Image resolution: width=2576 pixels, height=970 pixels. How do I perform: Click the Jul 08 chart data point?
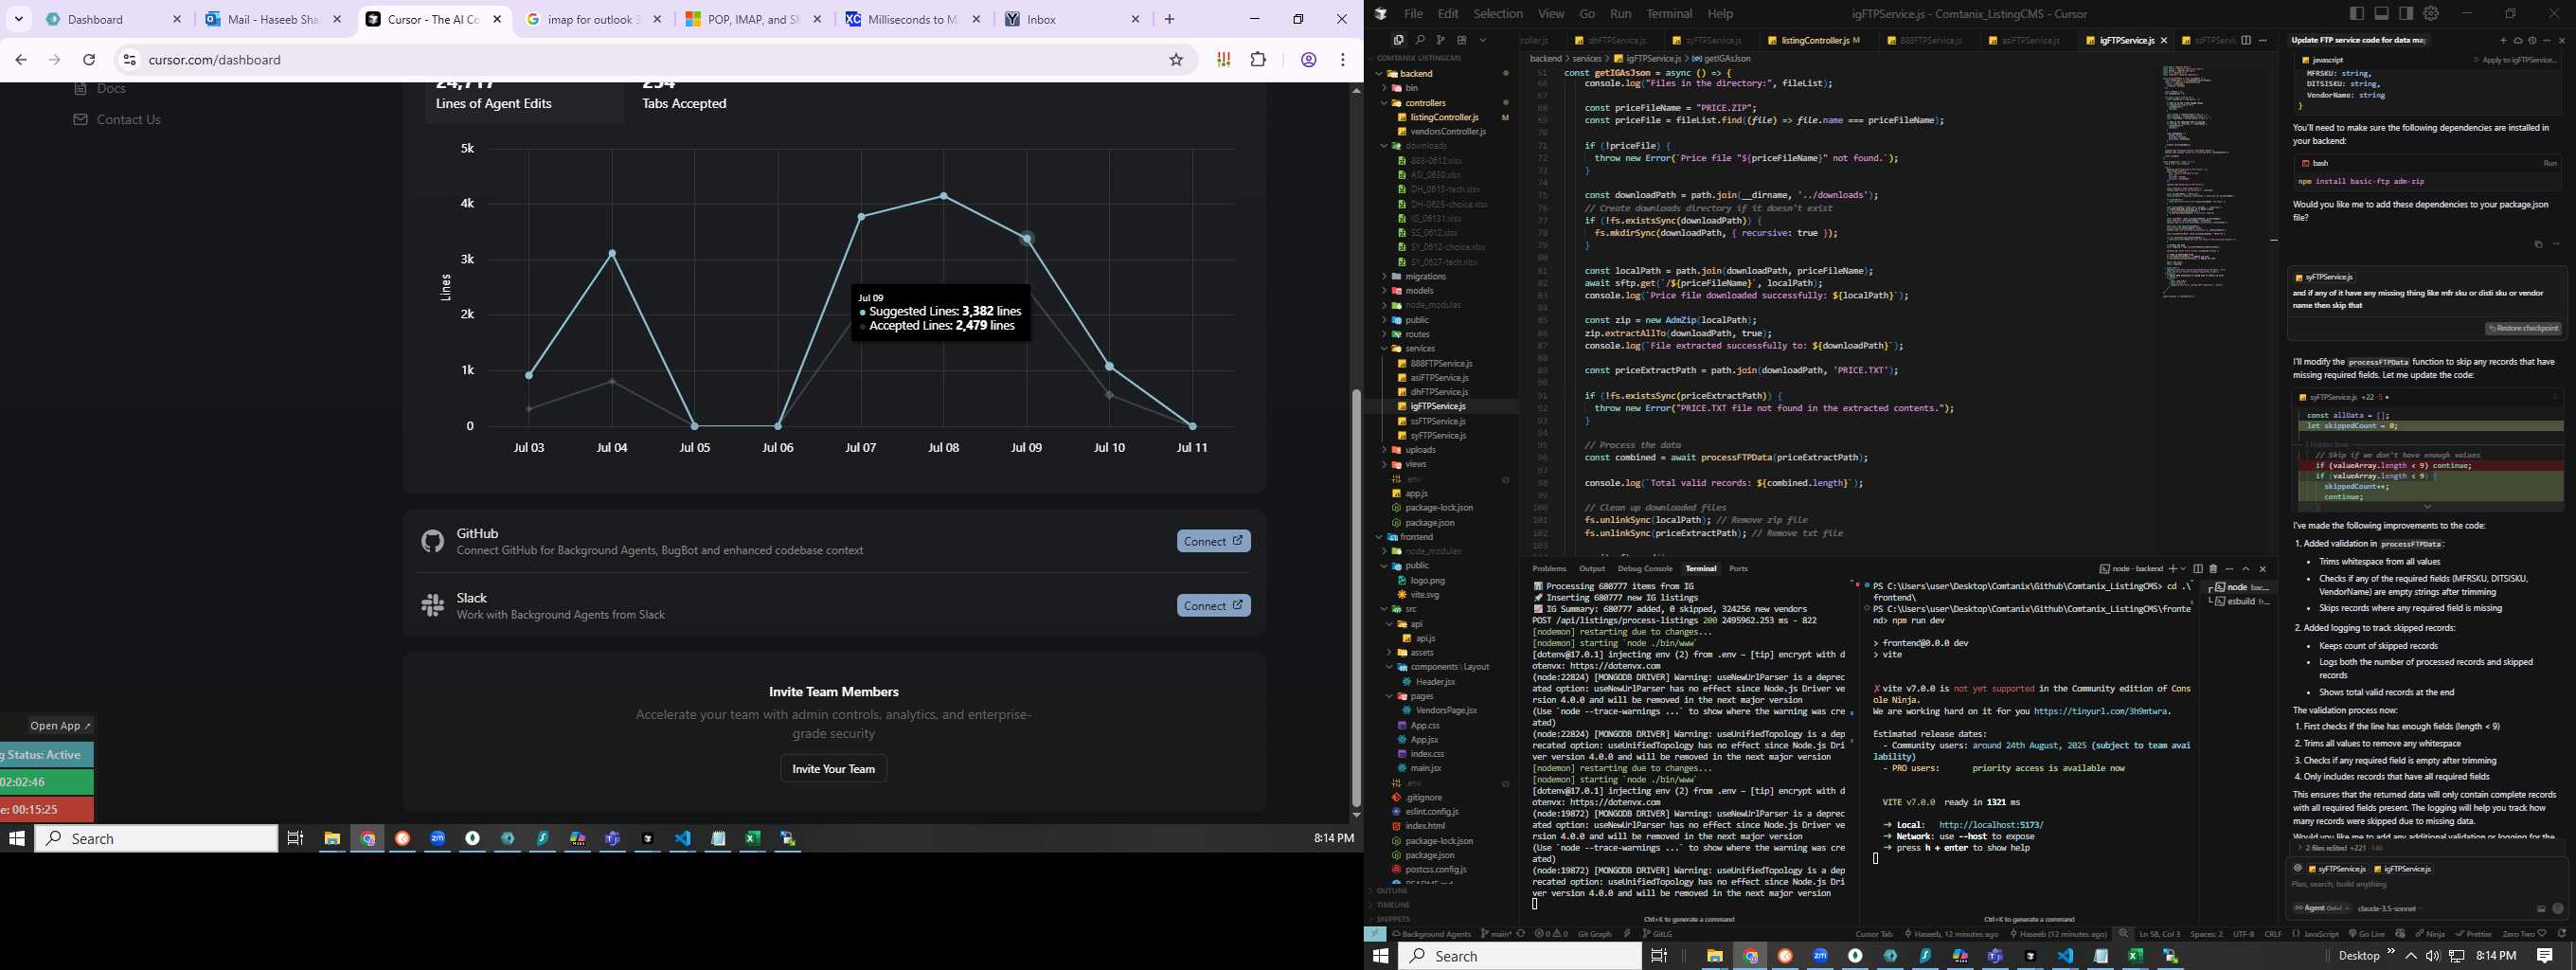pos(943,196)
